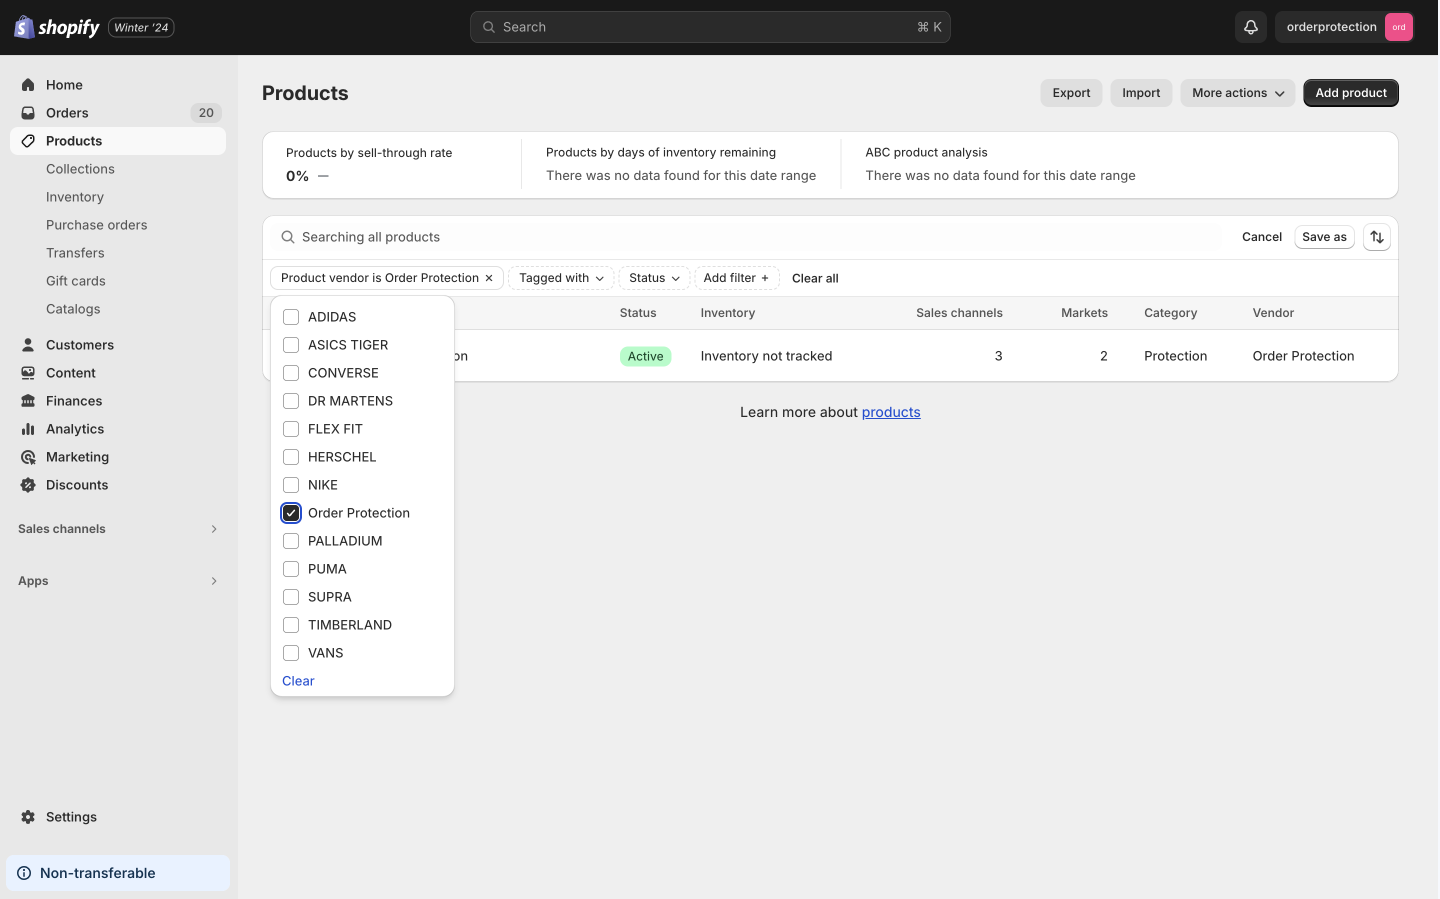
Task: Click the Winter '24 badge
Action: 141,27
